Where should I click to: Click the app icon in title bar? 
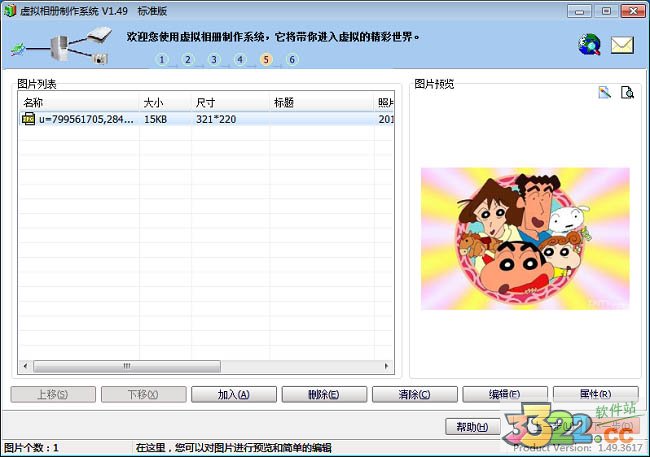[10, 10]
